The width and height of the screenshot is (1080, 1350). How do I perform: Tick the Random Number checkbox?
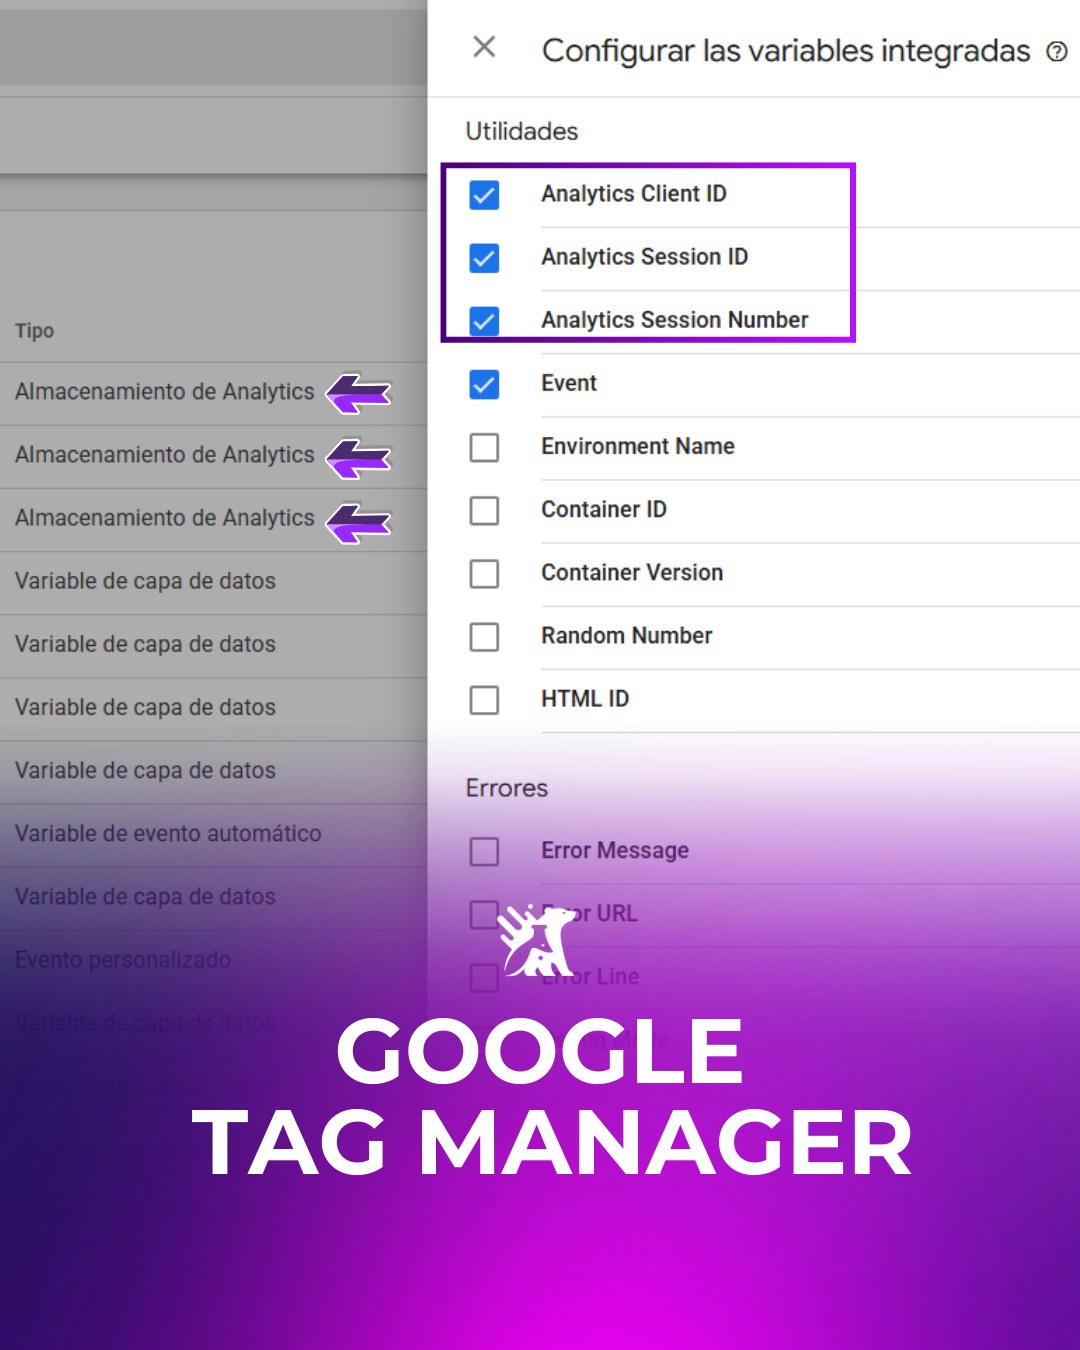click(x=484, y=637)
